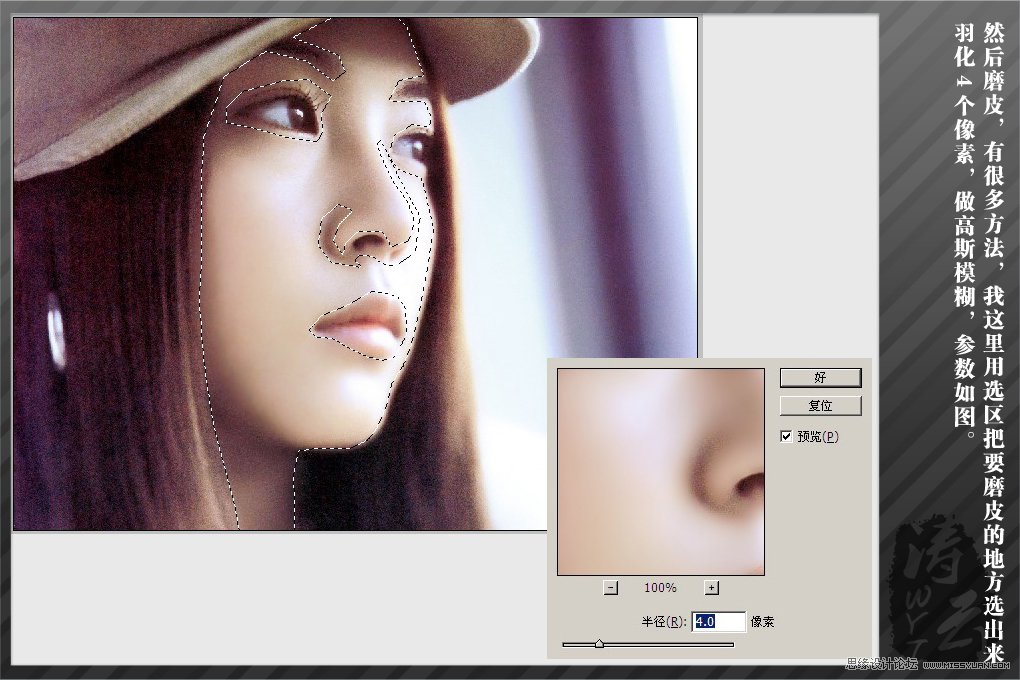Click the radius slider triangle handle
1020x680 pixels.
click(x=599, y=644)
